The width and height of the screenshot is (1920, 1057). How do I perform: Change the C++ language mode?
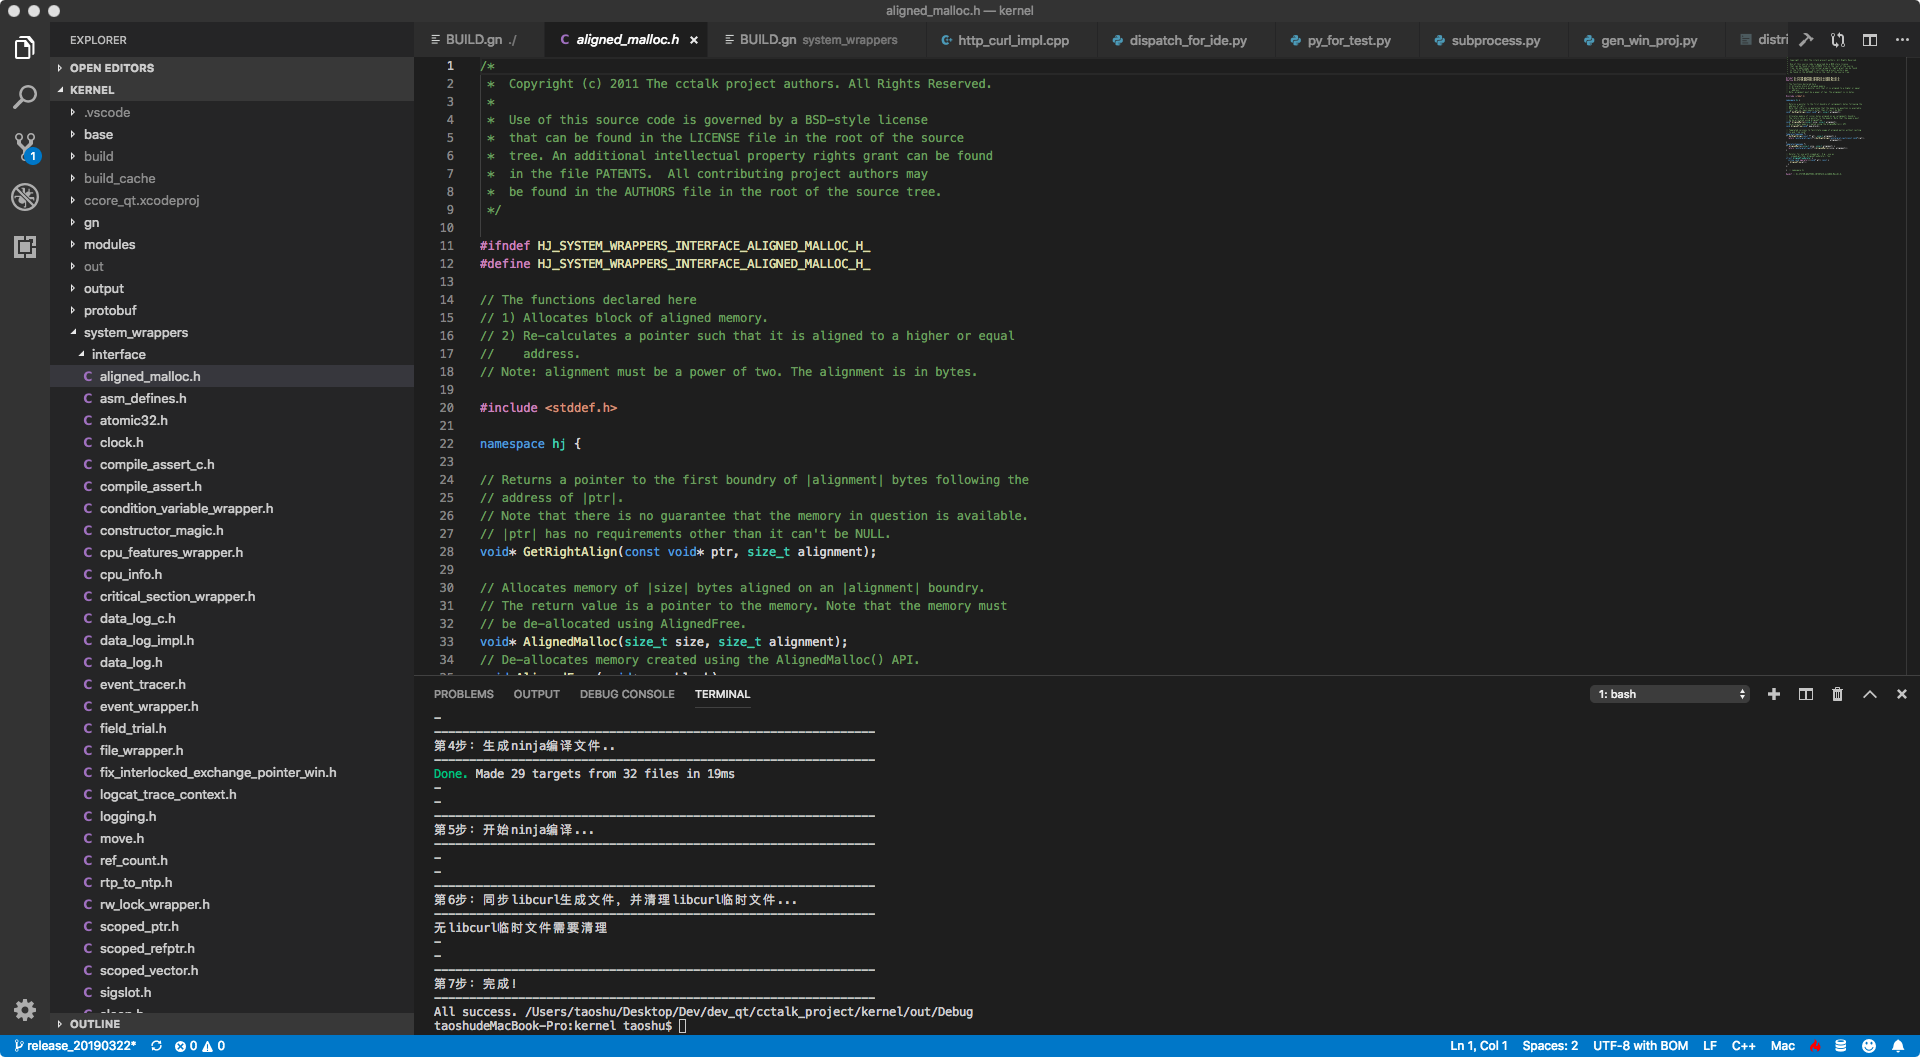[1743, 1046]
